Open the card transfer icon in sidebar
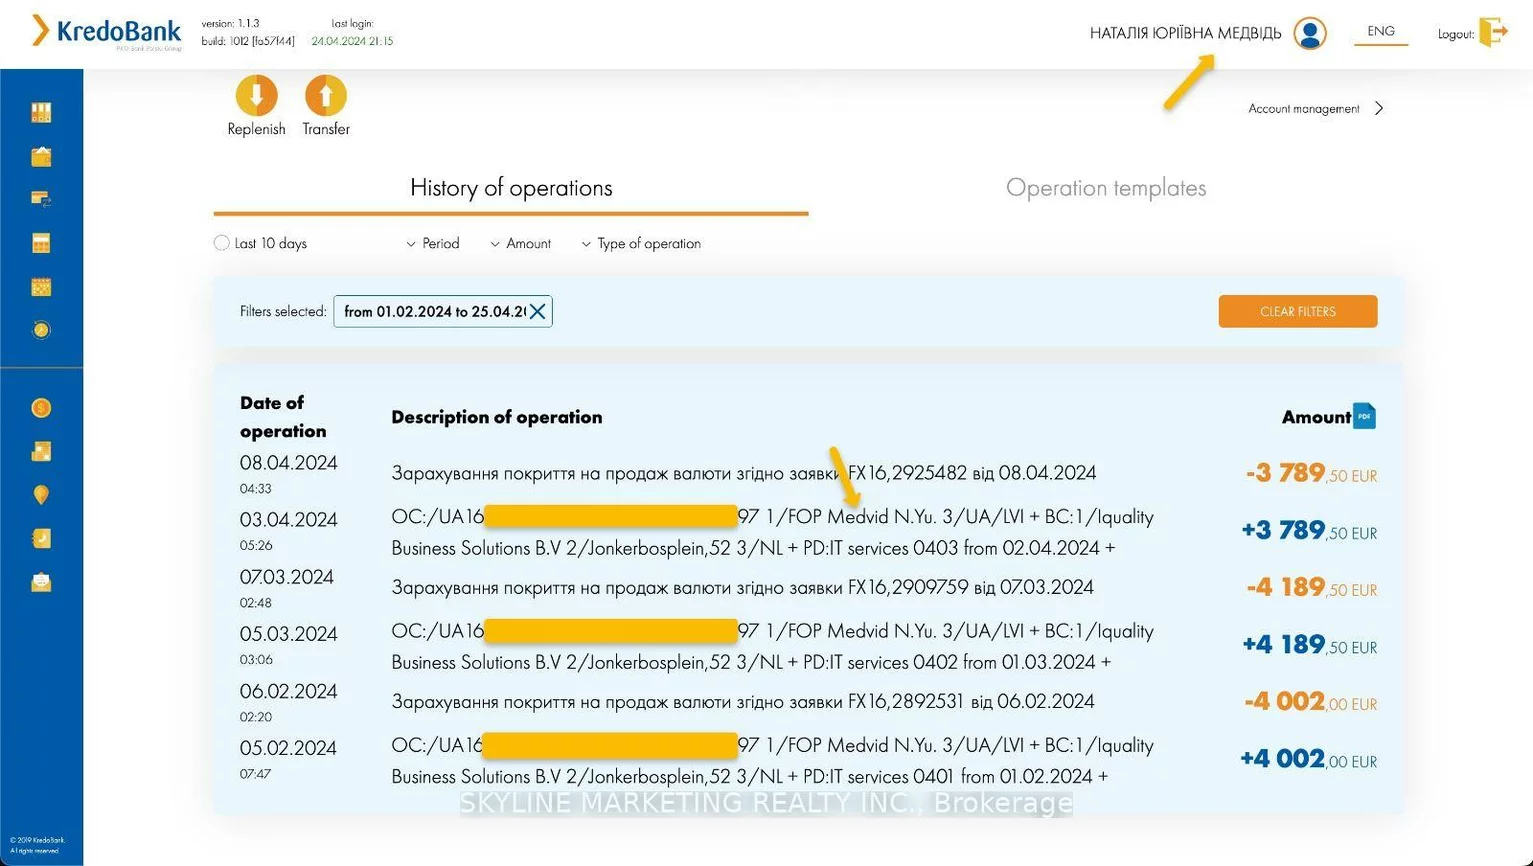This screenshot has height=866, width=1533. pyautogui.click(x=41, y=199)
